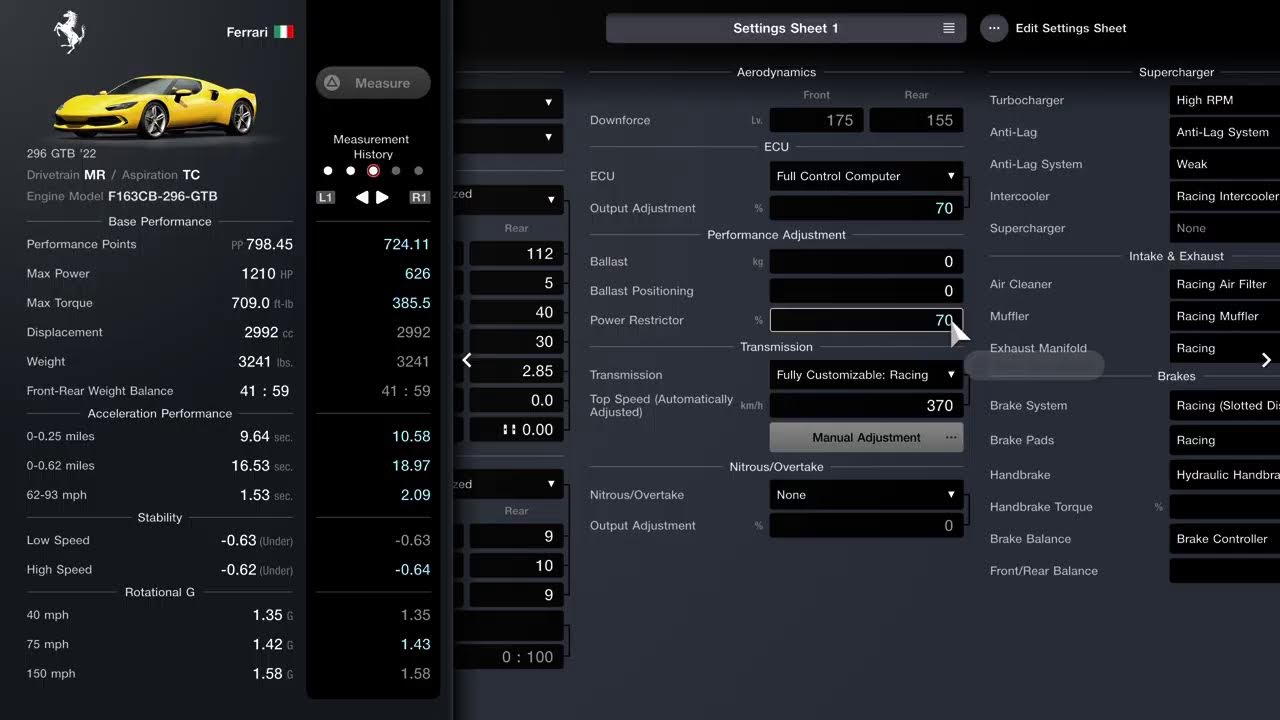
Task: Click the Performance Points value 798.45
Action: click(x=269, y=244)
